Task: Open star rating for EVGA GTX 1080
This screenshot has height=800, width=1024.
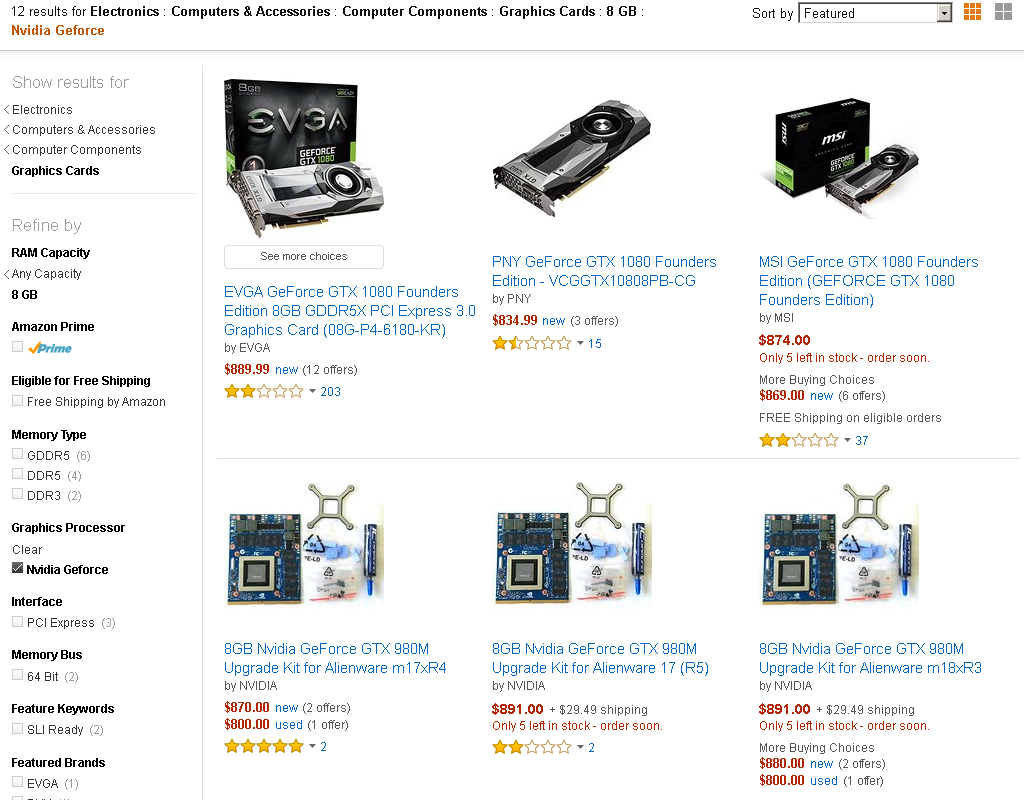Action: (264, 392)
